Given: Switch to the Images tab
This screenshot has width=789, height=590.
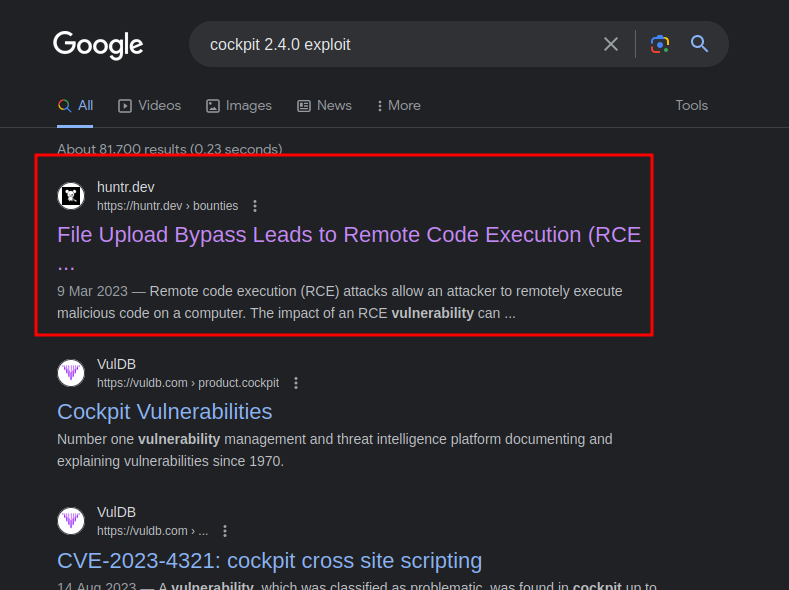Looking at the screenshot, I should [x=239, y=106].
